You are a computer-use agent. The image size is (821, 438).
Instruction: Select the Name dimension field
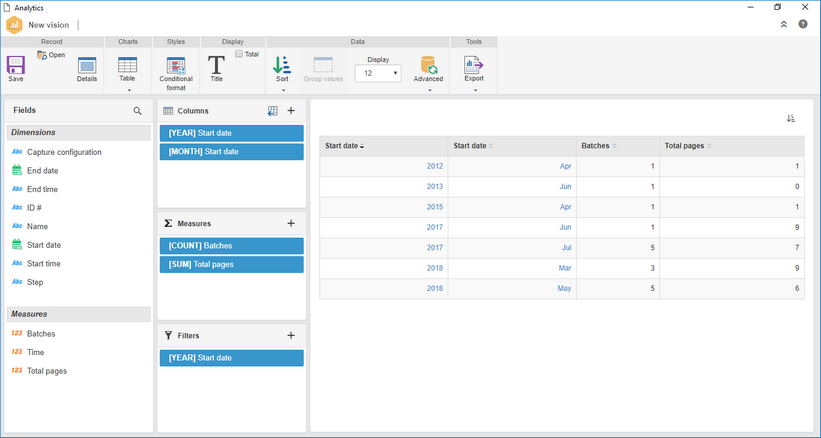pos(37,227)
